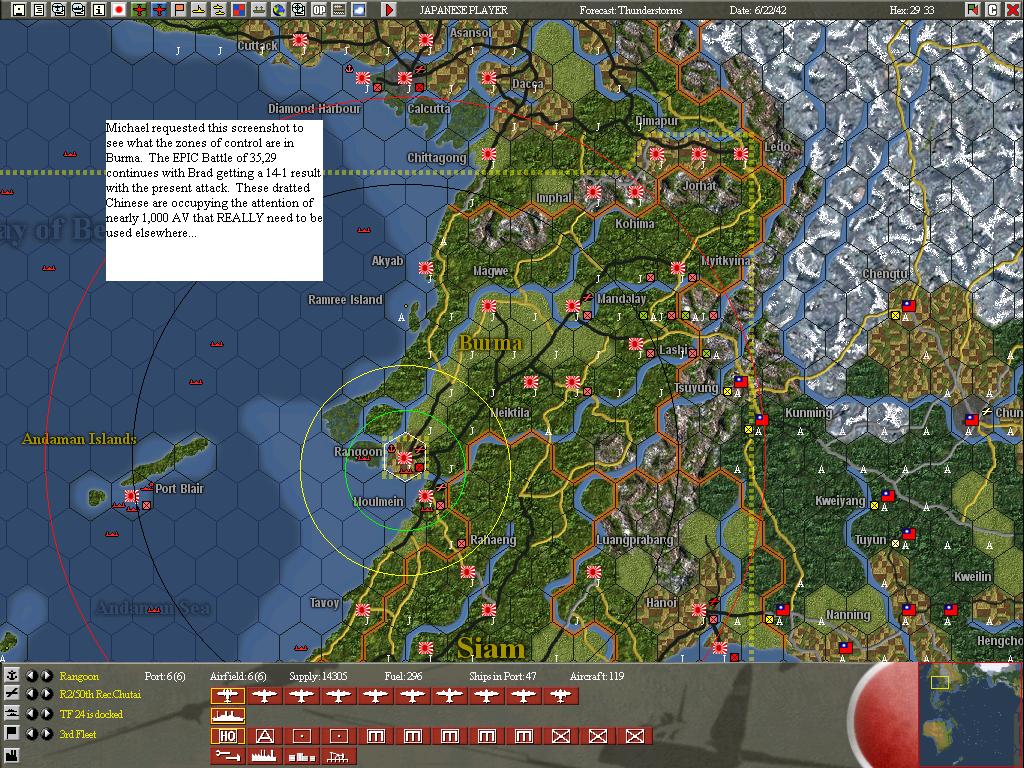The width and height of the screenshot is (1024, 768).
Task: Click the Chittagong label on the map
Action: [x=436, y=157]
